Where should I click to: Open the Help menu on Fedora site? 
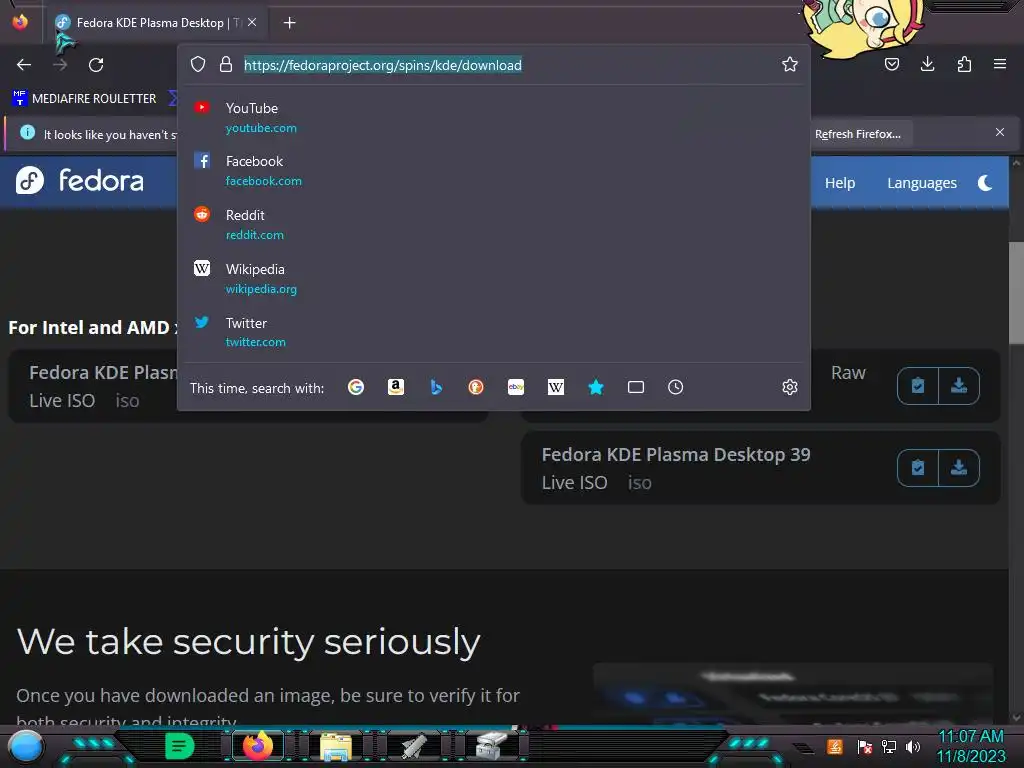coord(839,183)
